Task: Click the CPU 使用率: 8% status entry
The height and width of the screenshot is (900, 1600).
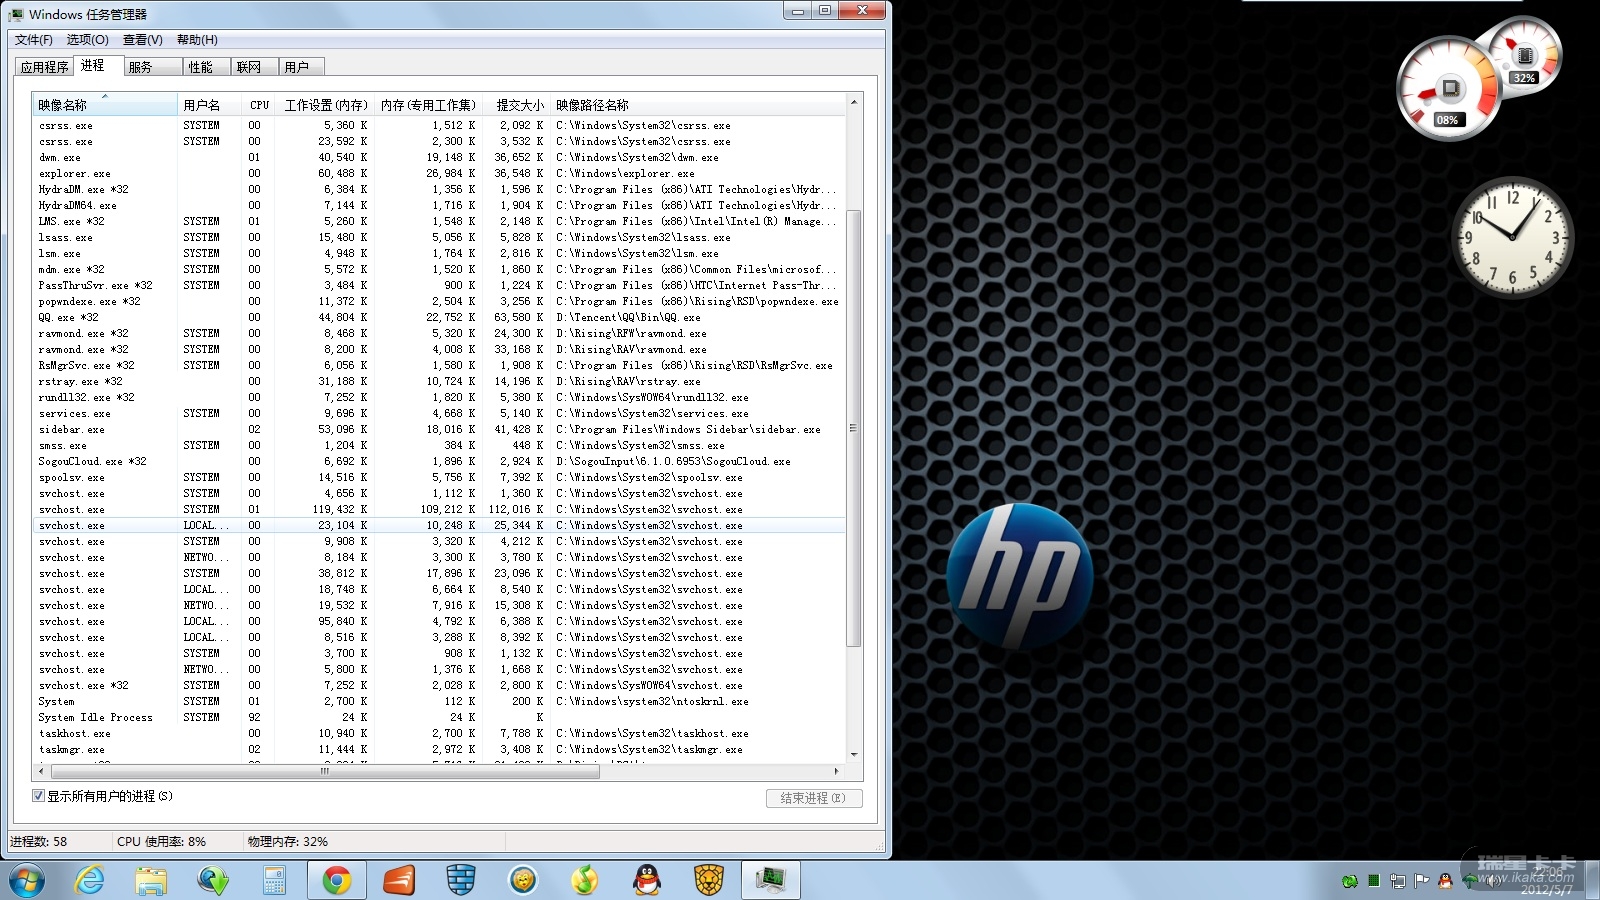Action: 162,842
